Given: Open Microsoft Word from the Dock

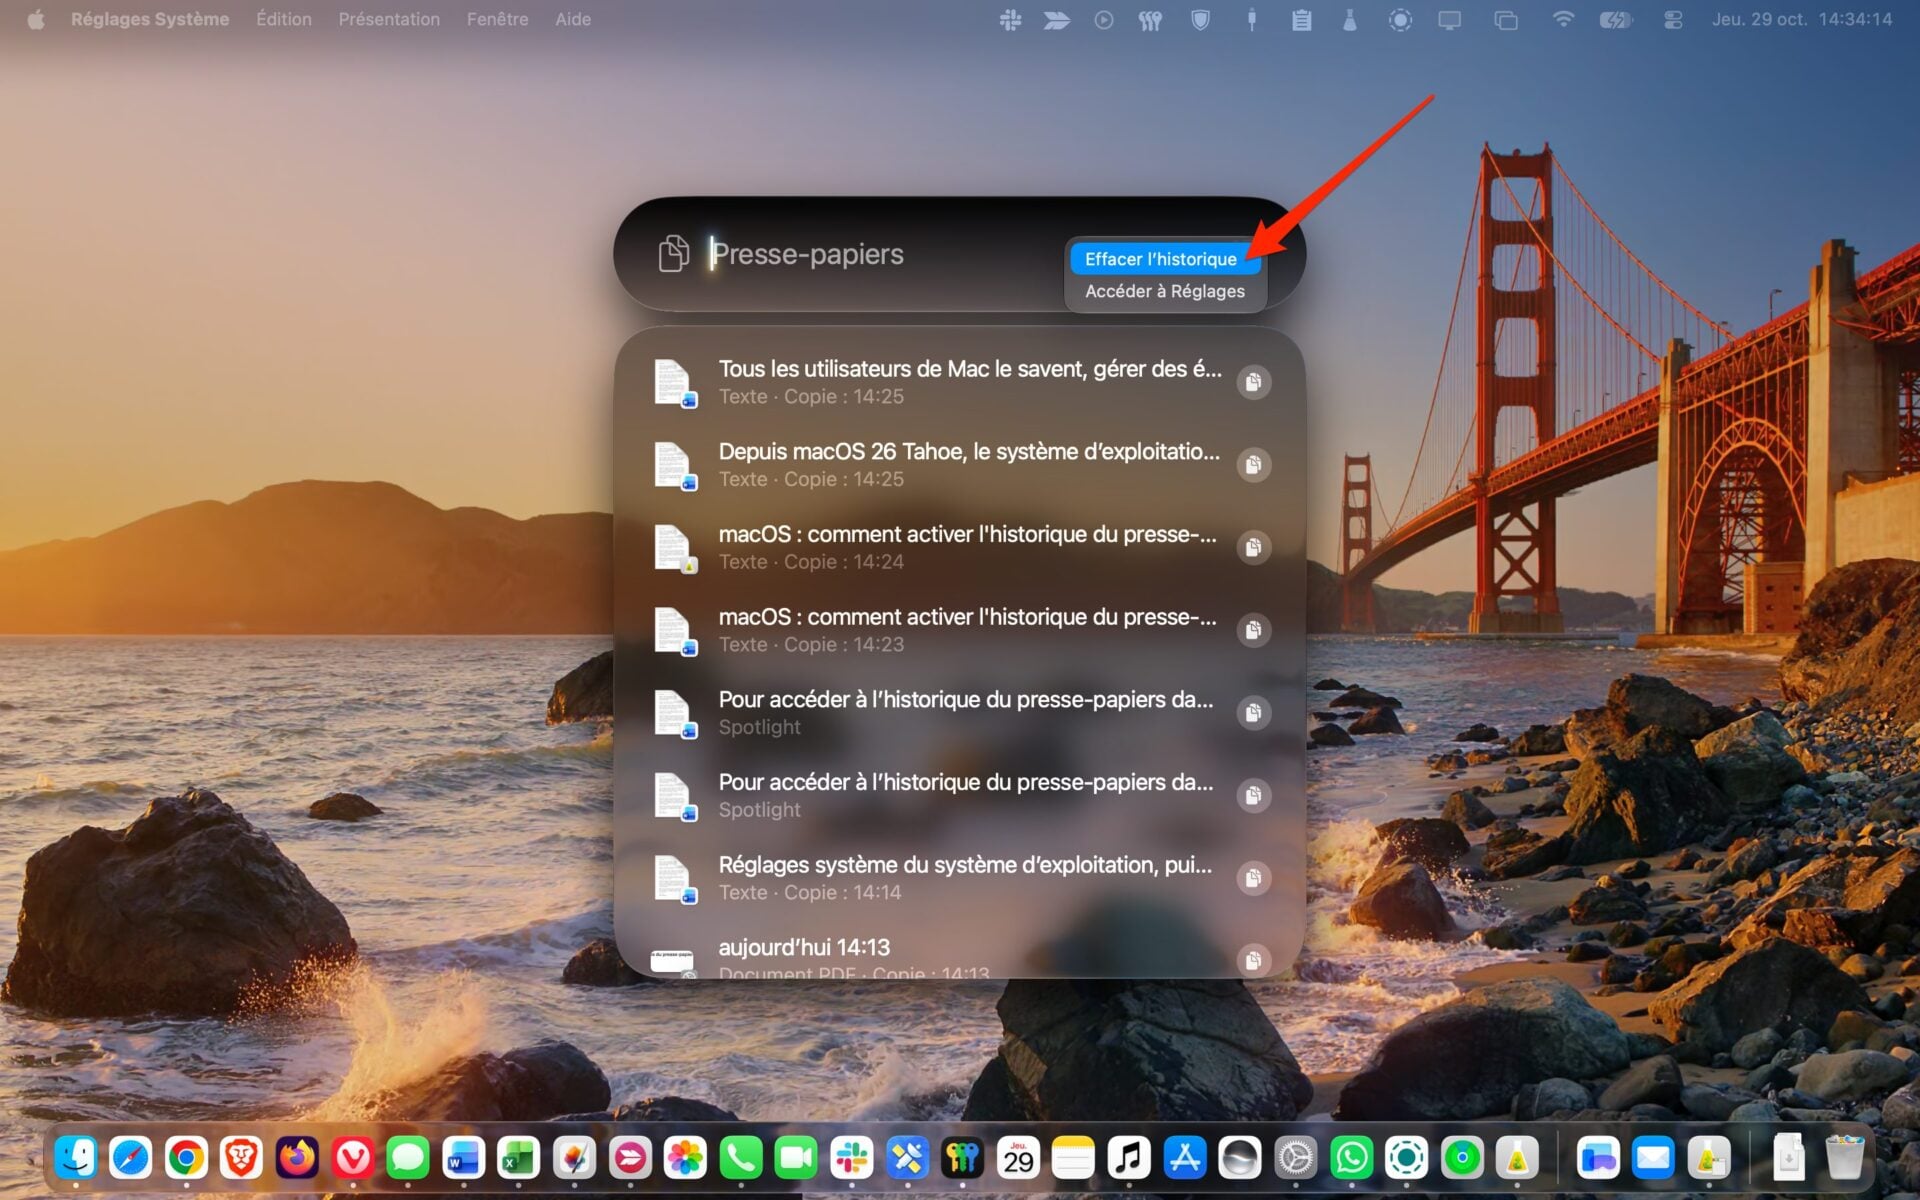Looking at the screenshot, I should [x=463, y=1158].
